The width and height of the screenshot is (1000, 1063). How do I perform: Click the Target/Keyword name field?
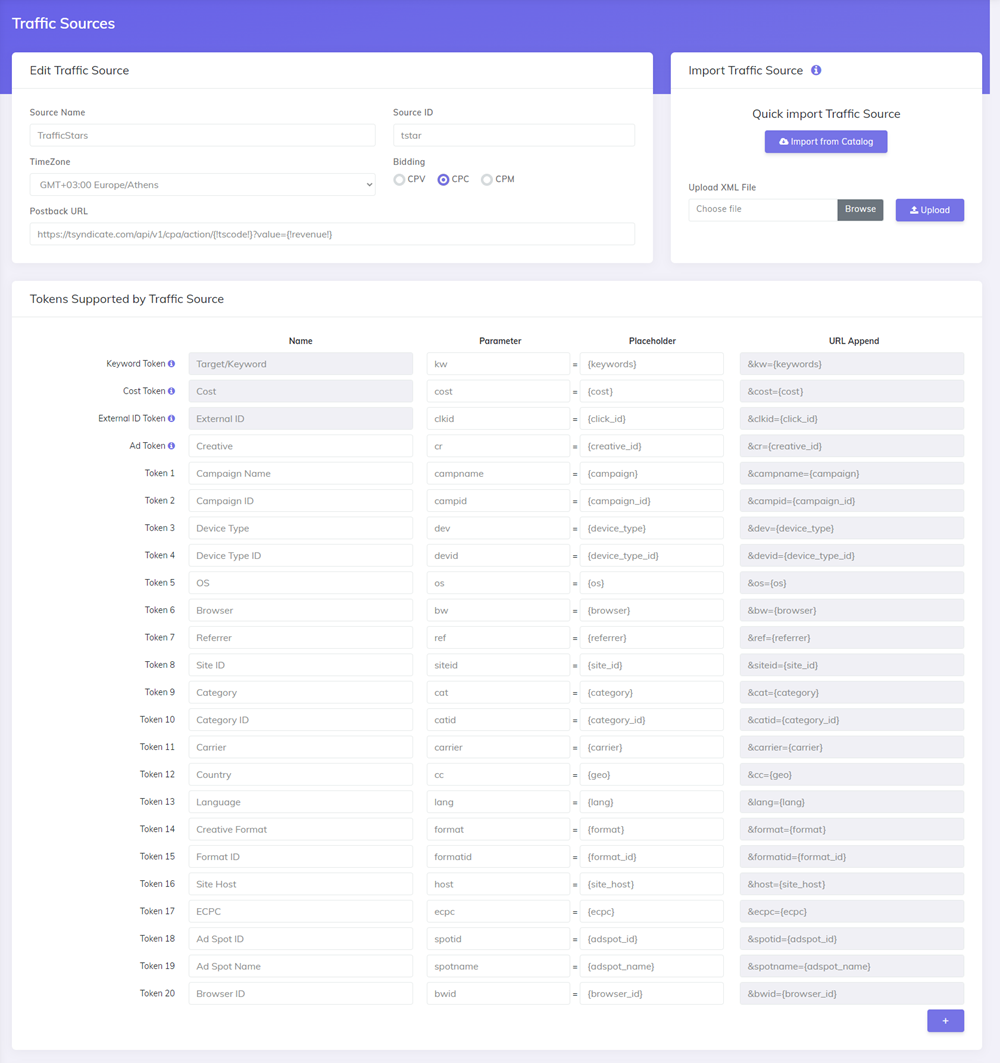[x=300, y=364]
